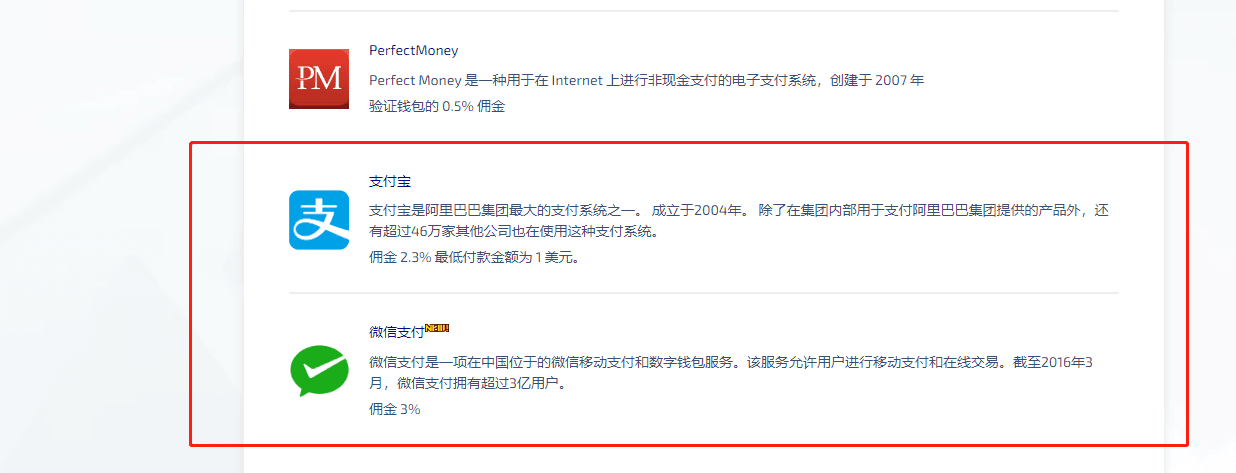Click the word Internet in PerfectMoney description

point(577,80)
